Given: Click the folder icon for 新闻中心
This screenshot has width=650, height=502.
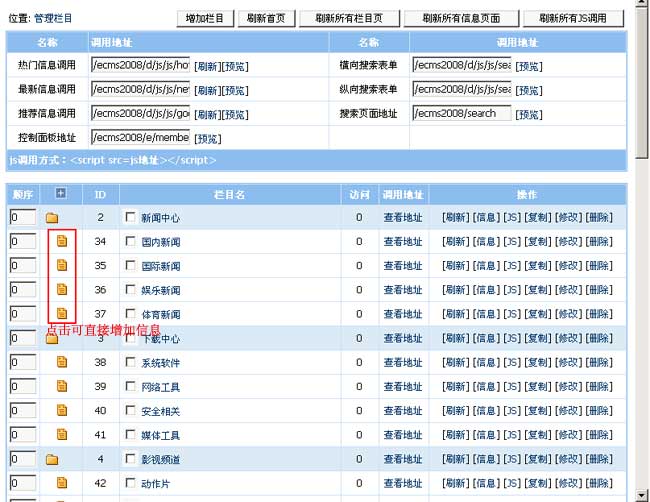Looking at the screenshot, I should click(x=52, y=217).
